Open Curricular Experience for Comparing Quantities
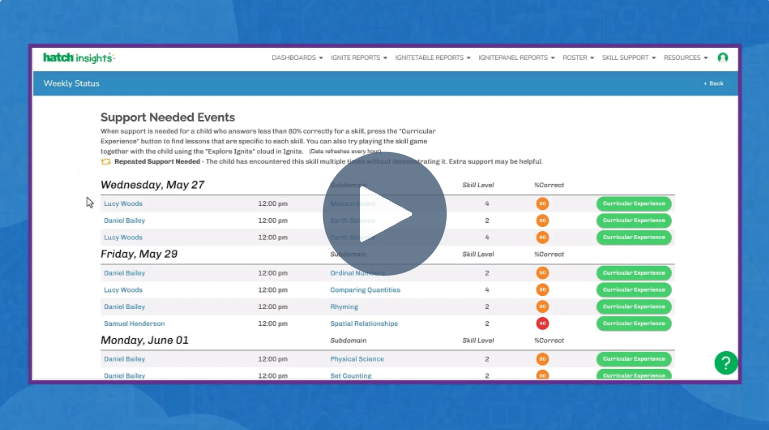769x430 pixels. click(x=634, y=290)
